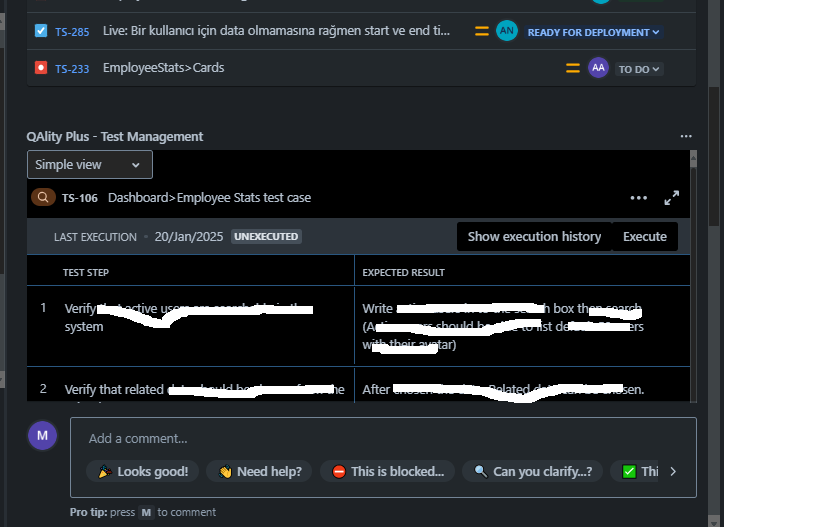Click the TS-285 task type icon
This screenshot has height=527, width=819.
coord(41,31)
